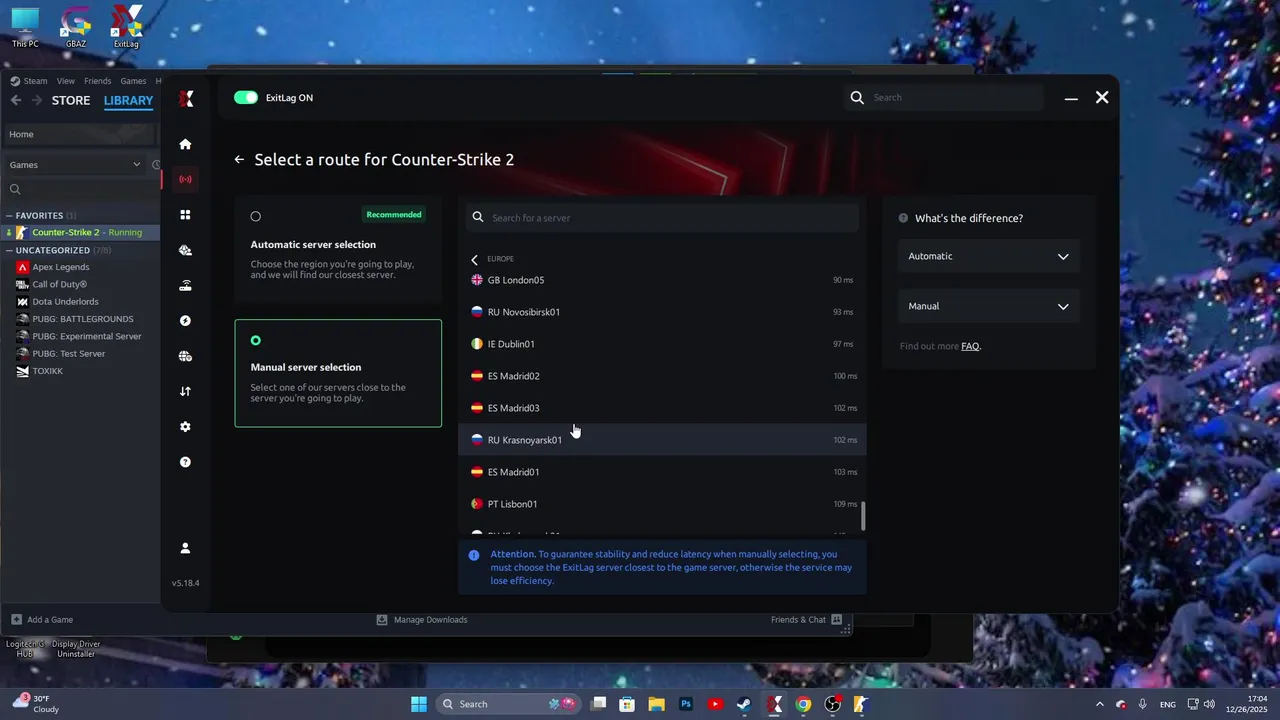
Task: Select the GB London05 server
Action: click(x=662, y=280)
